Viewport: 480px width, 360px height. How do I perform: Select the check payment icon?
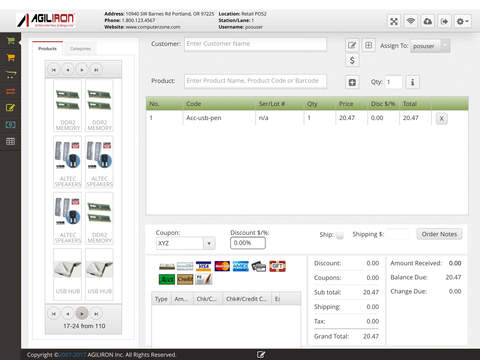[185, 266]
